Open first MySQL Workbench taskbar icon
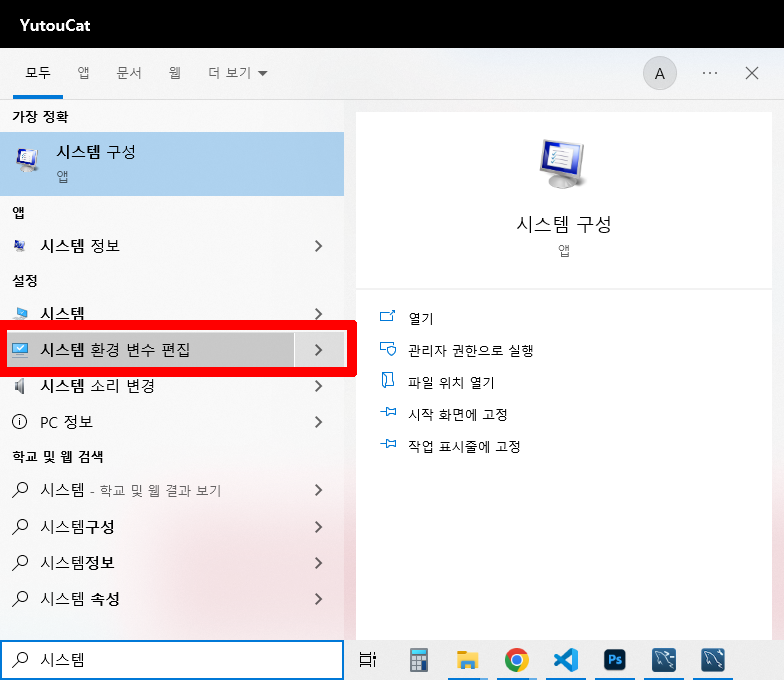 coord(664,660)
